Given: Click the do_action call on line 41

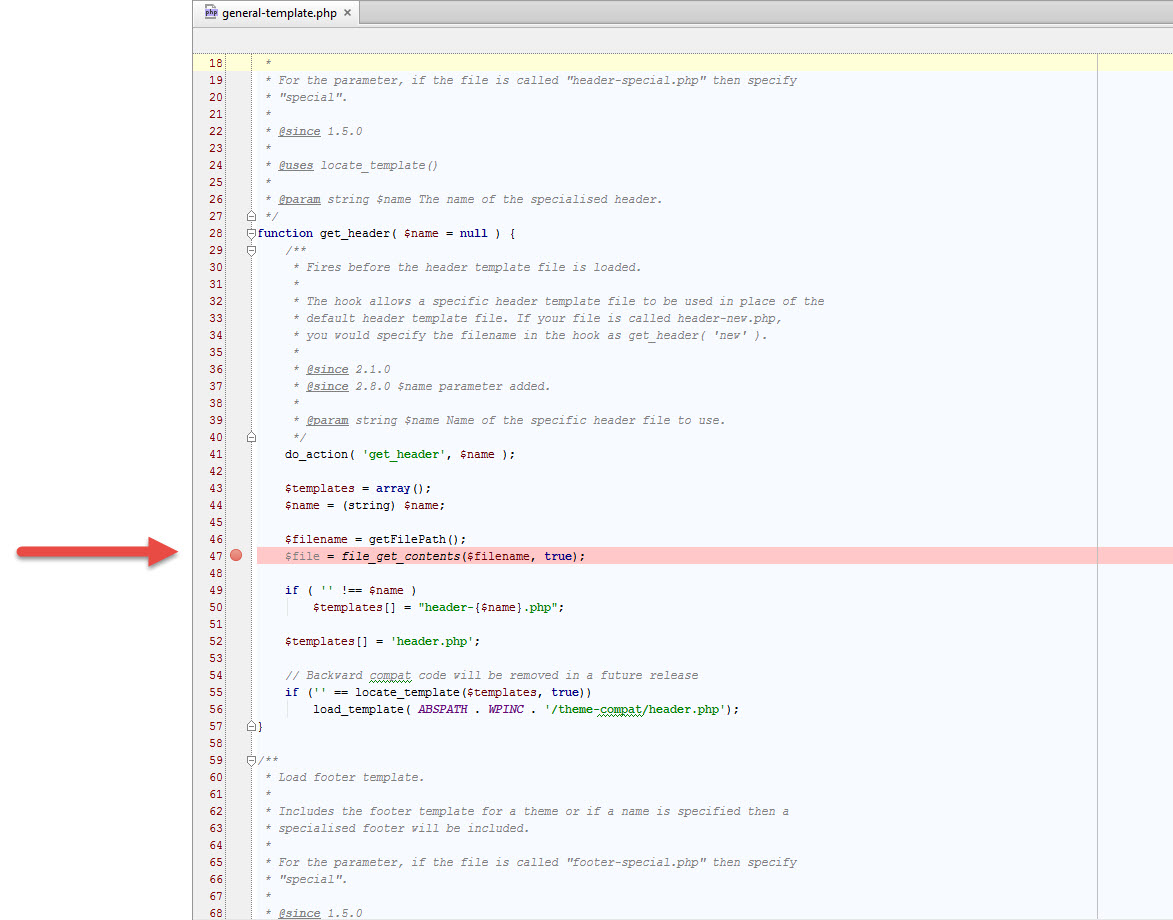Looking at the screenshot, I should (x=316, y=454).
